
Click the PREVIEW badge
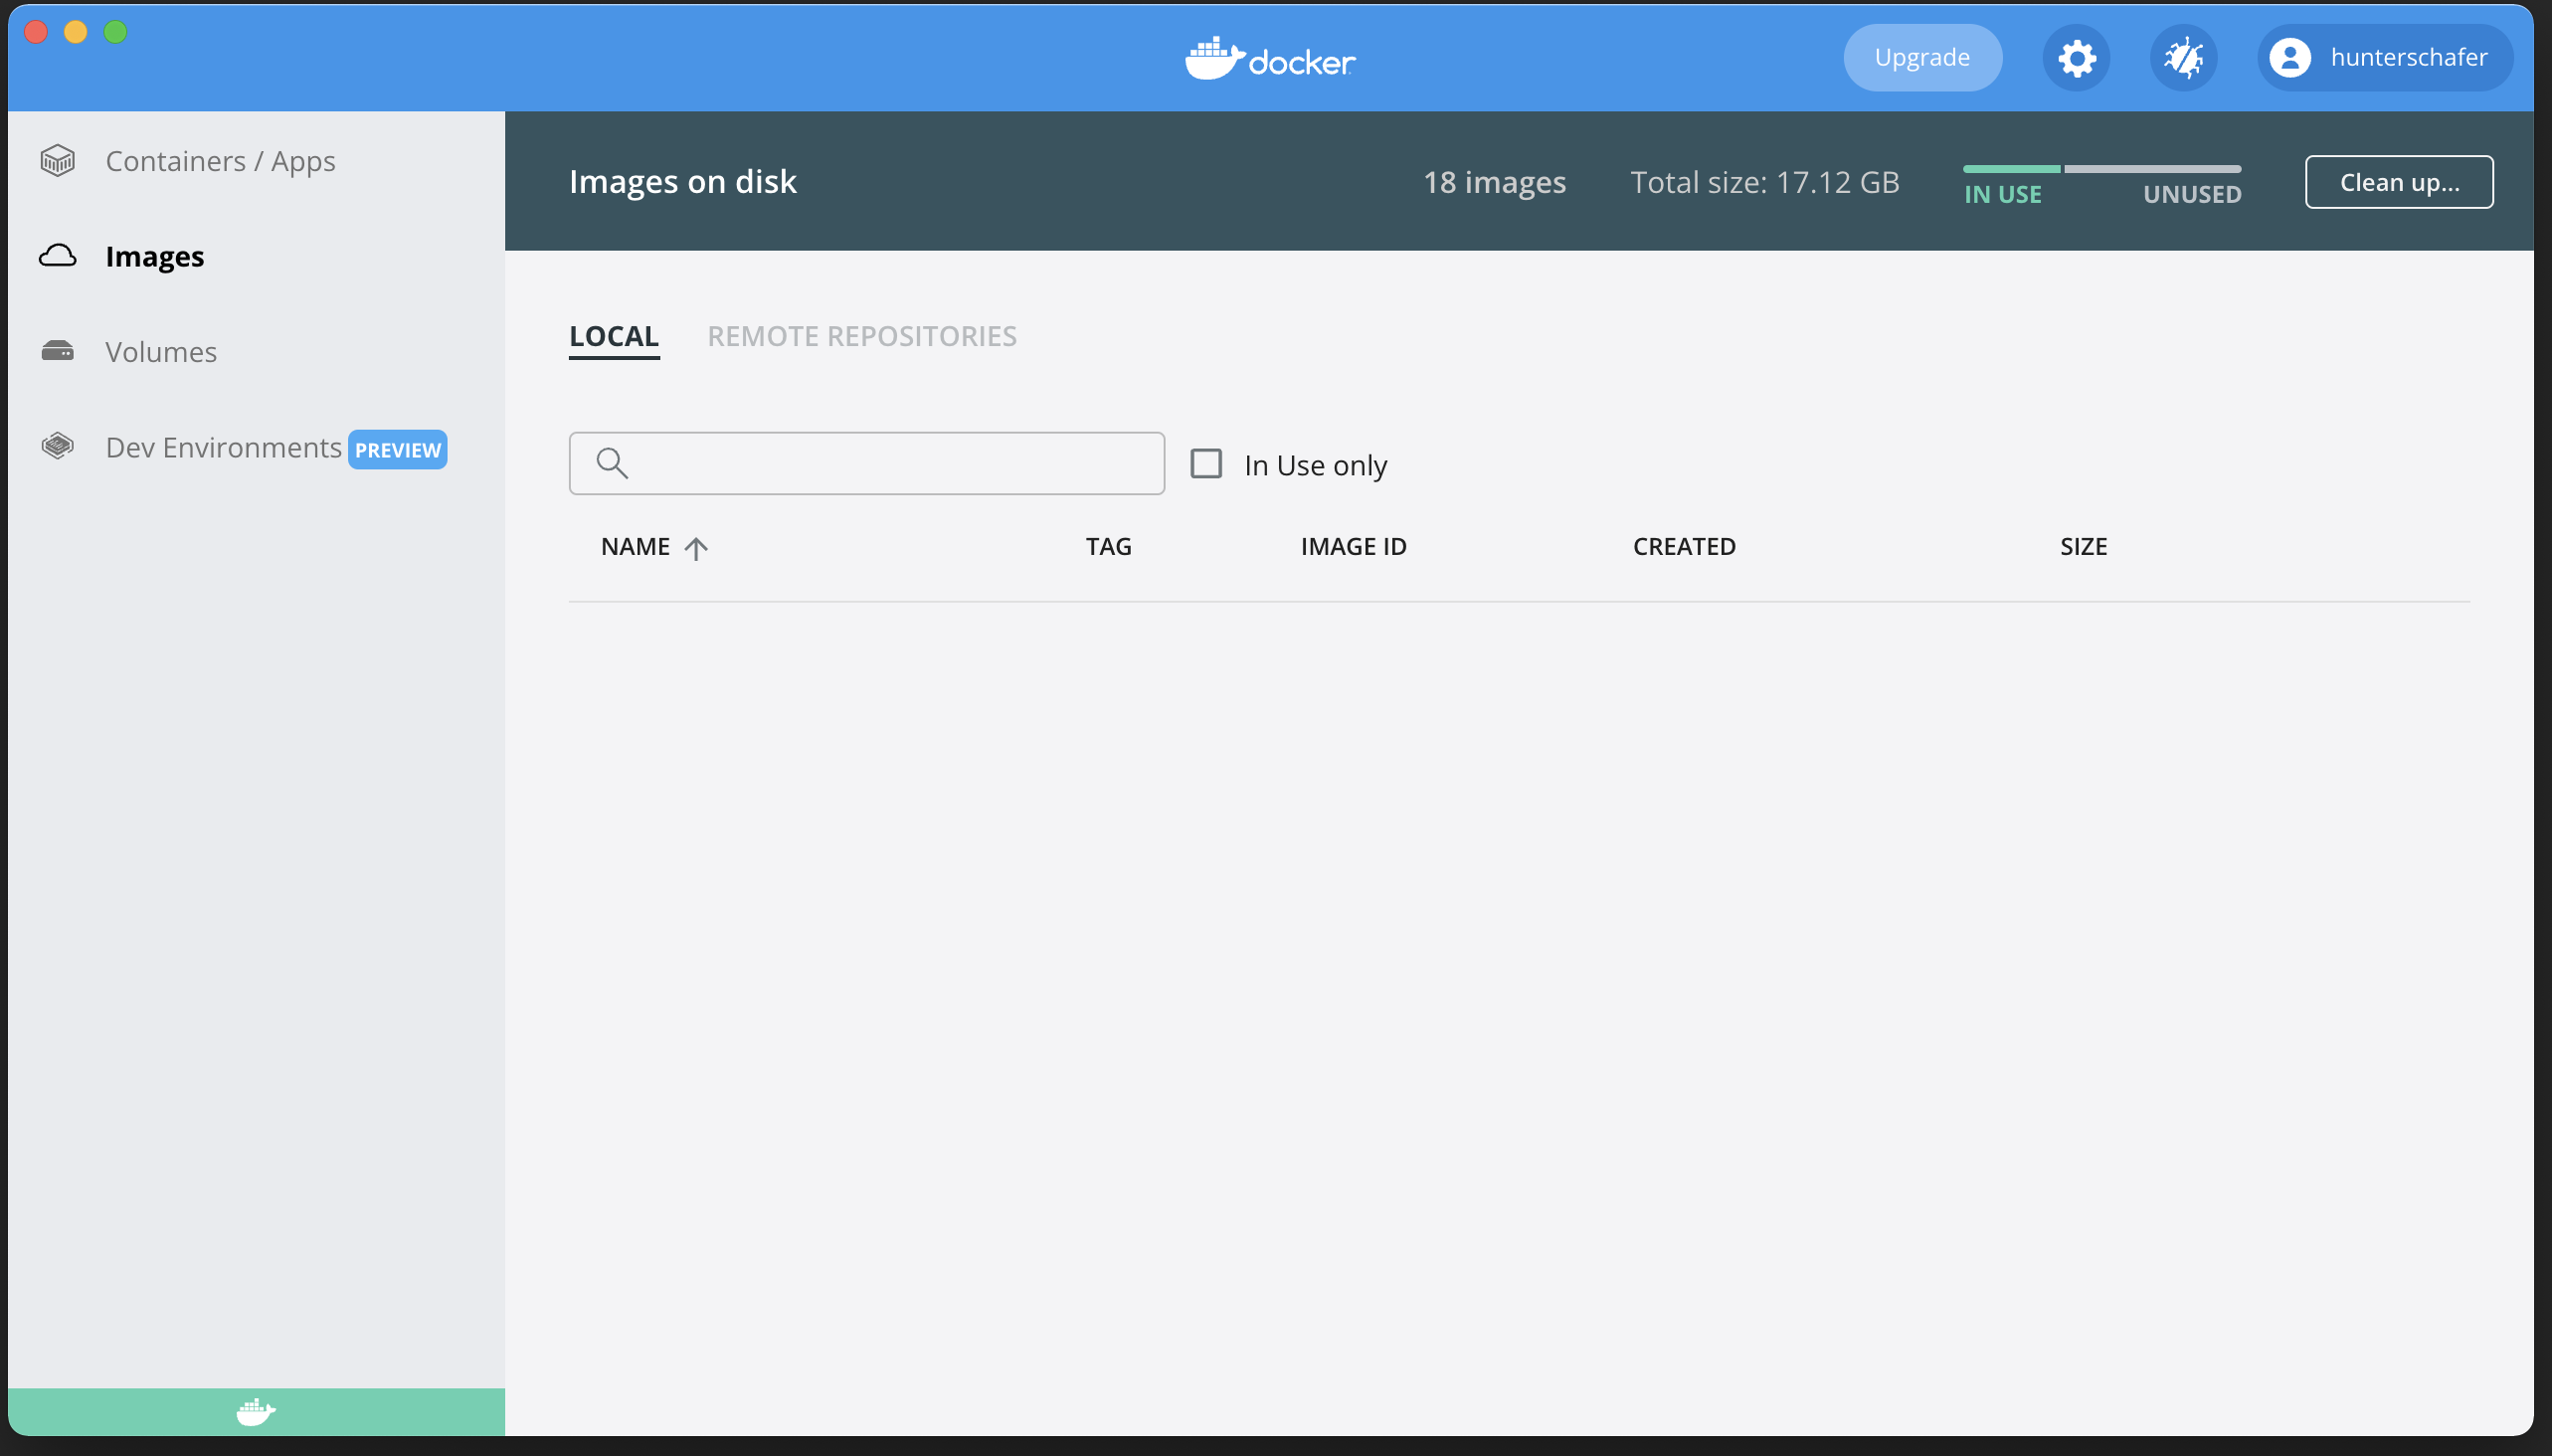[x=398, y=450]
